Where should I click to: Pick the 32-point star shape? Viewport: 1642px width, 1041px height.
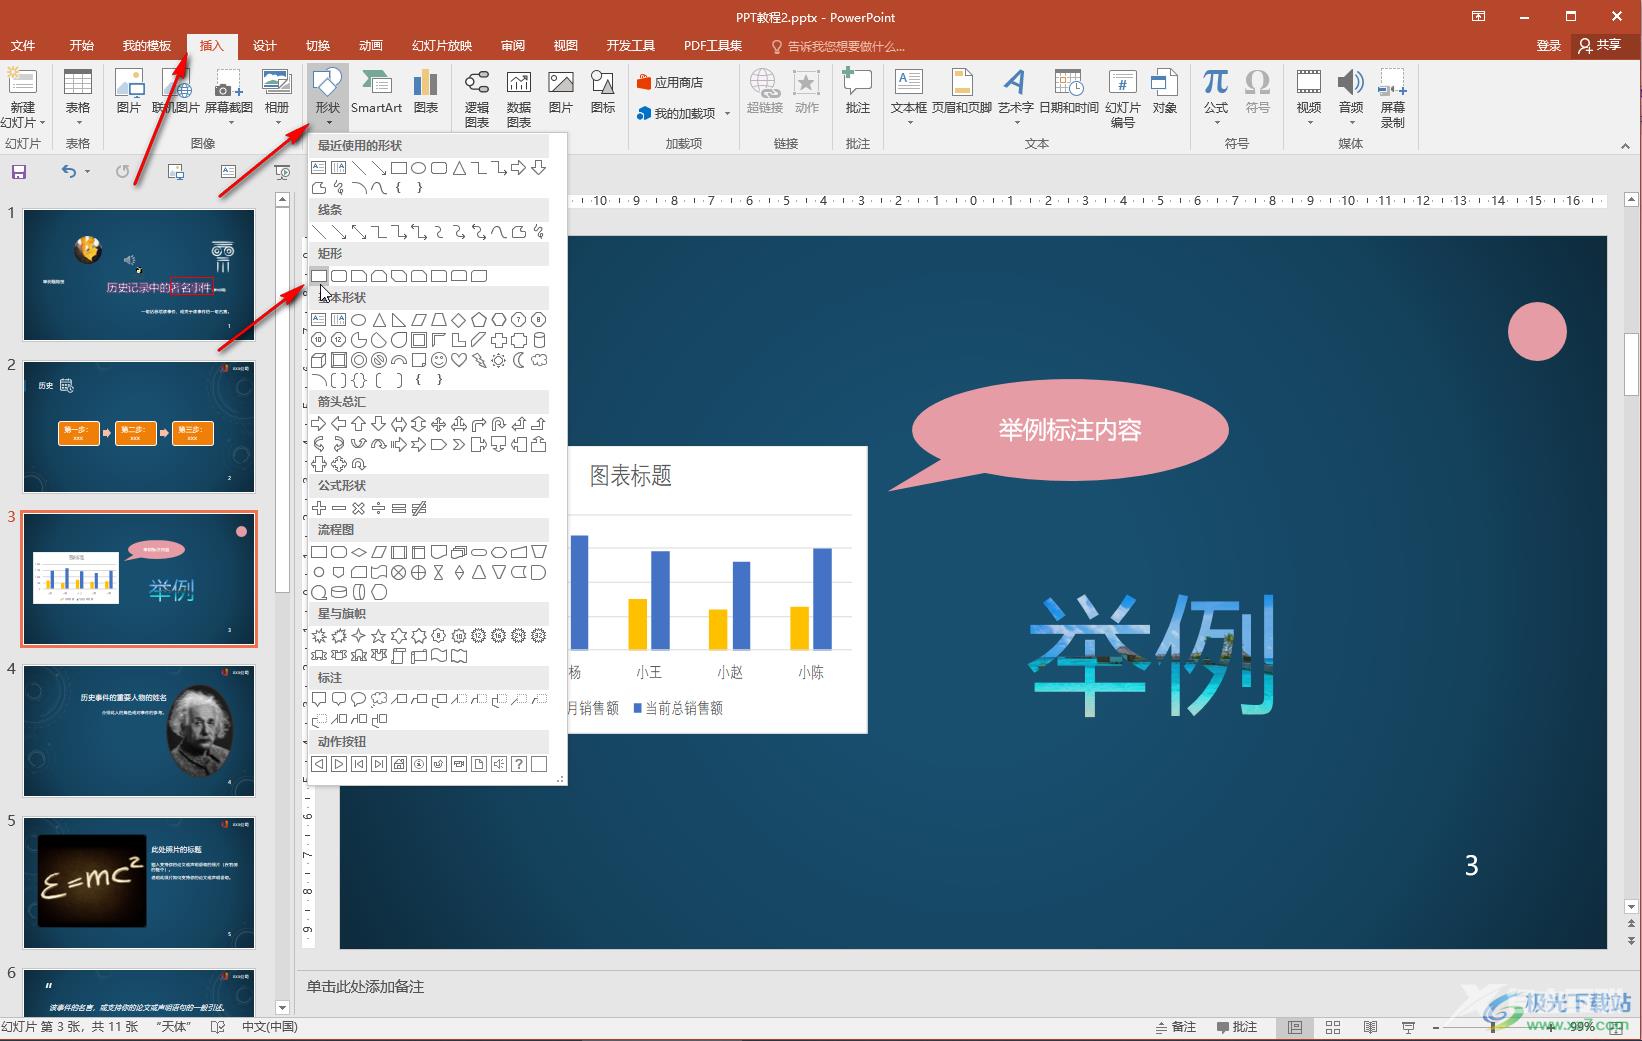point(539,636)
